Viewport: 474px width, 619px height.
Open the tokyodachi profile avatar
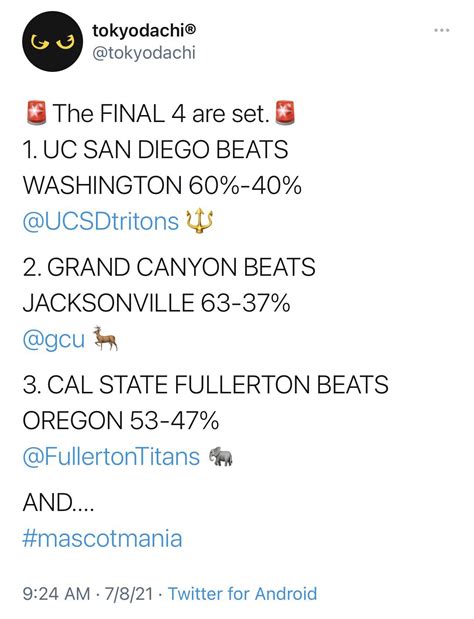(x=52, y=41)
